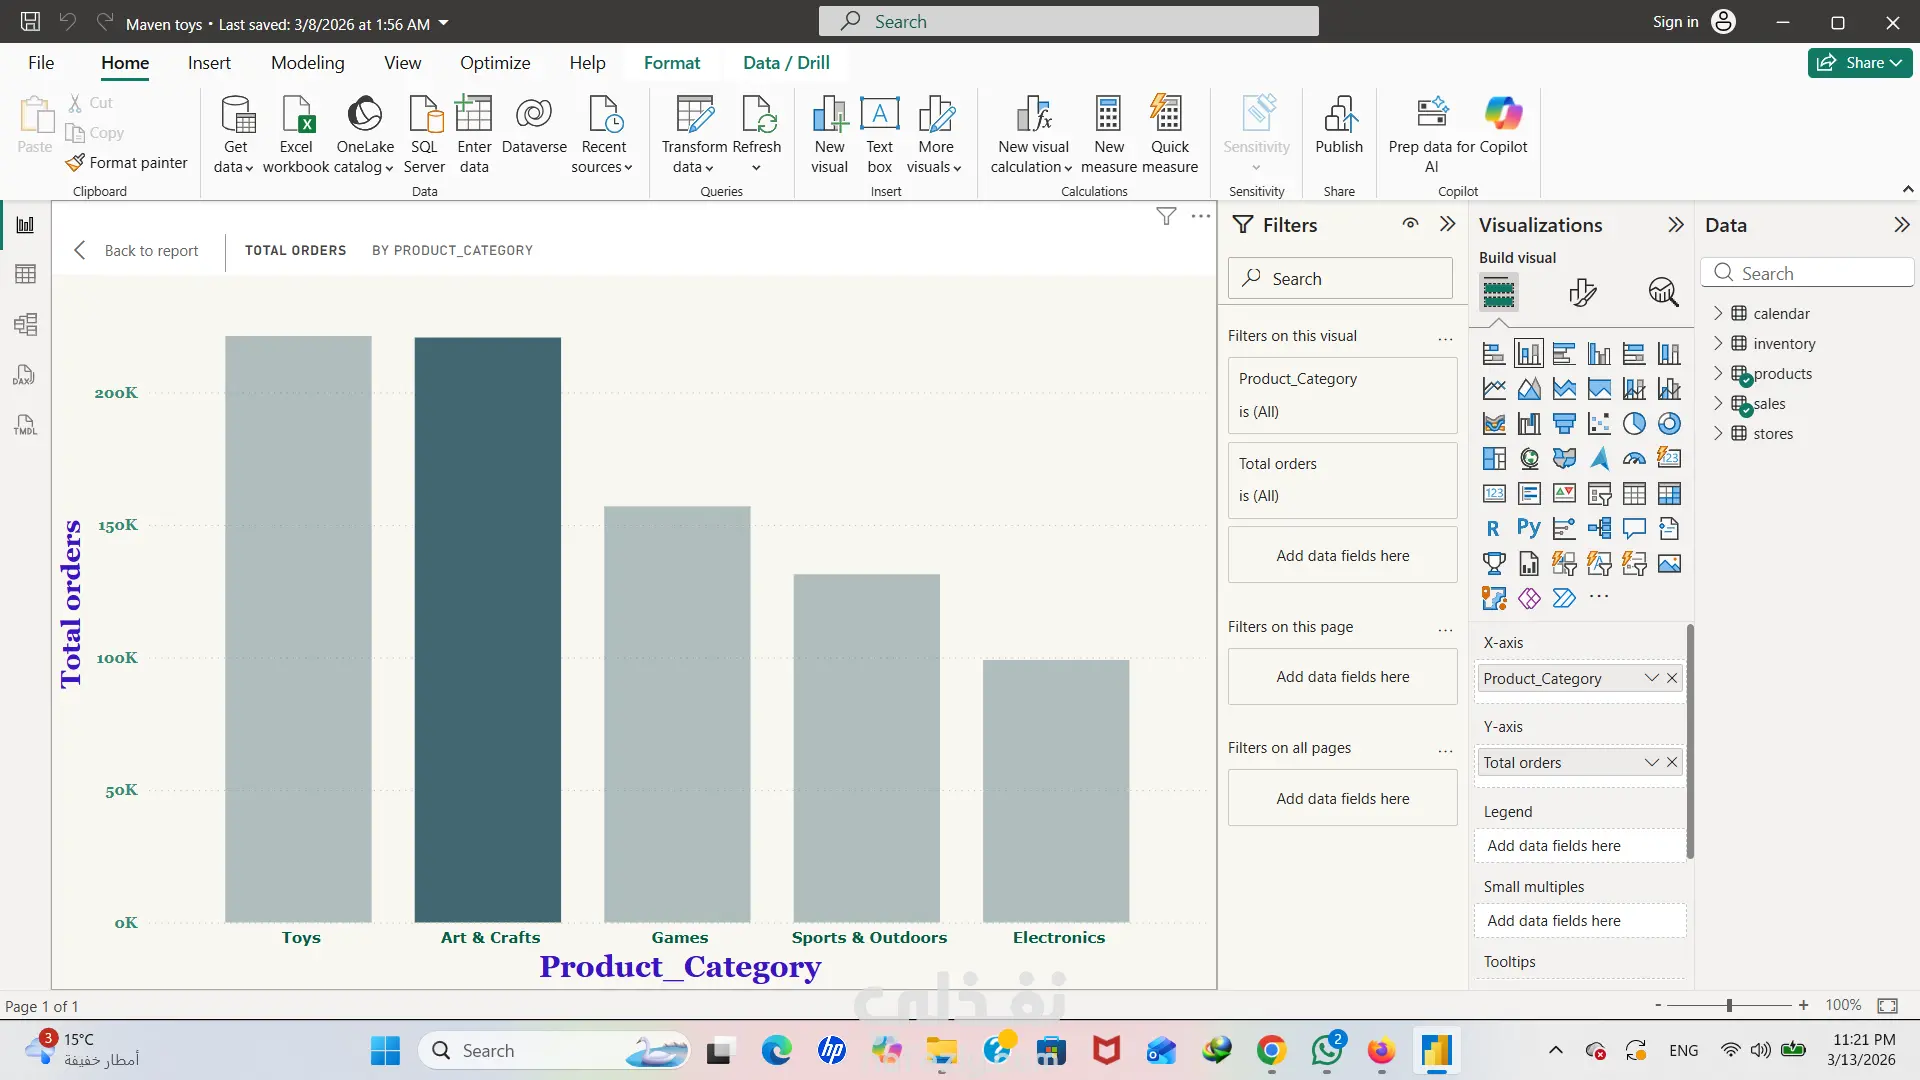The height and width of the screenshot is (1080, 1920).
Task: Remove Product_Category field from X-axis
Action: [x=1672, y=678]
